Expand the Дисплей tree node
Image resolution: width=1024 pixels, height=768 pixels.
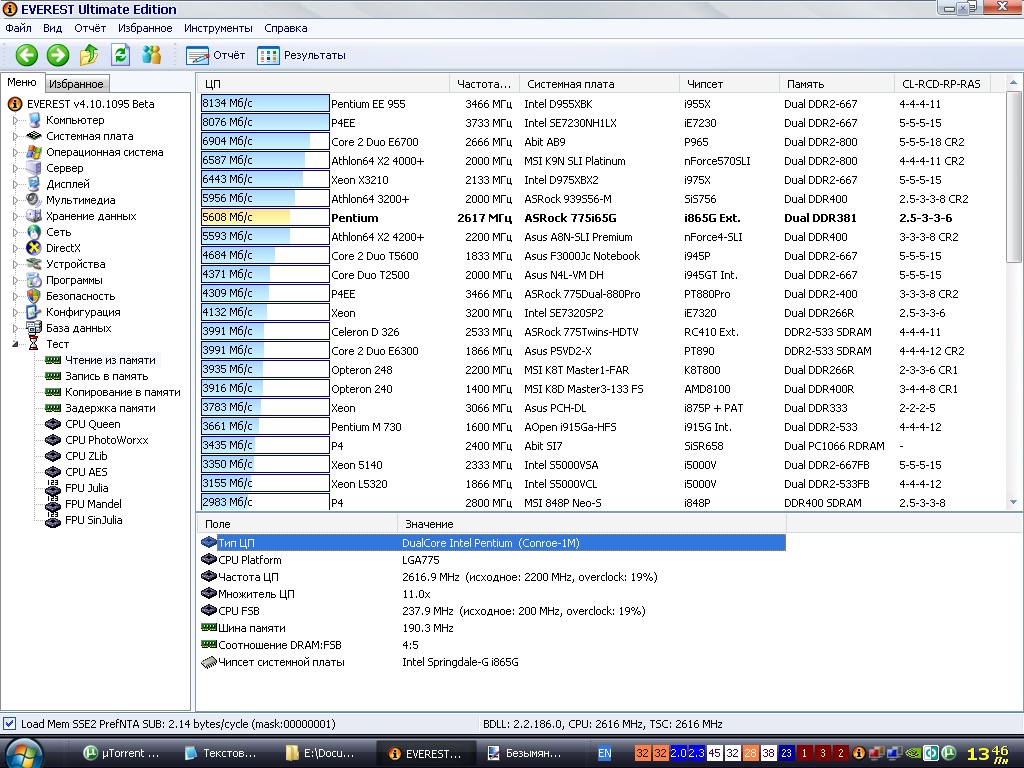15,184
